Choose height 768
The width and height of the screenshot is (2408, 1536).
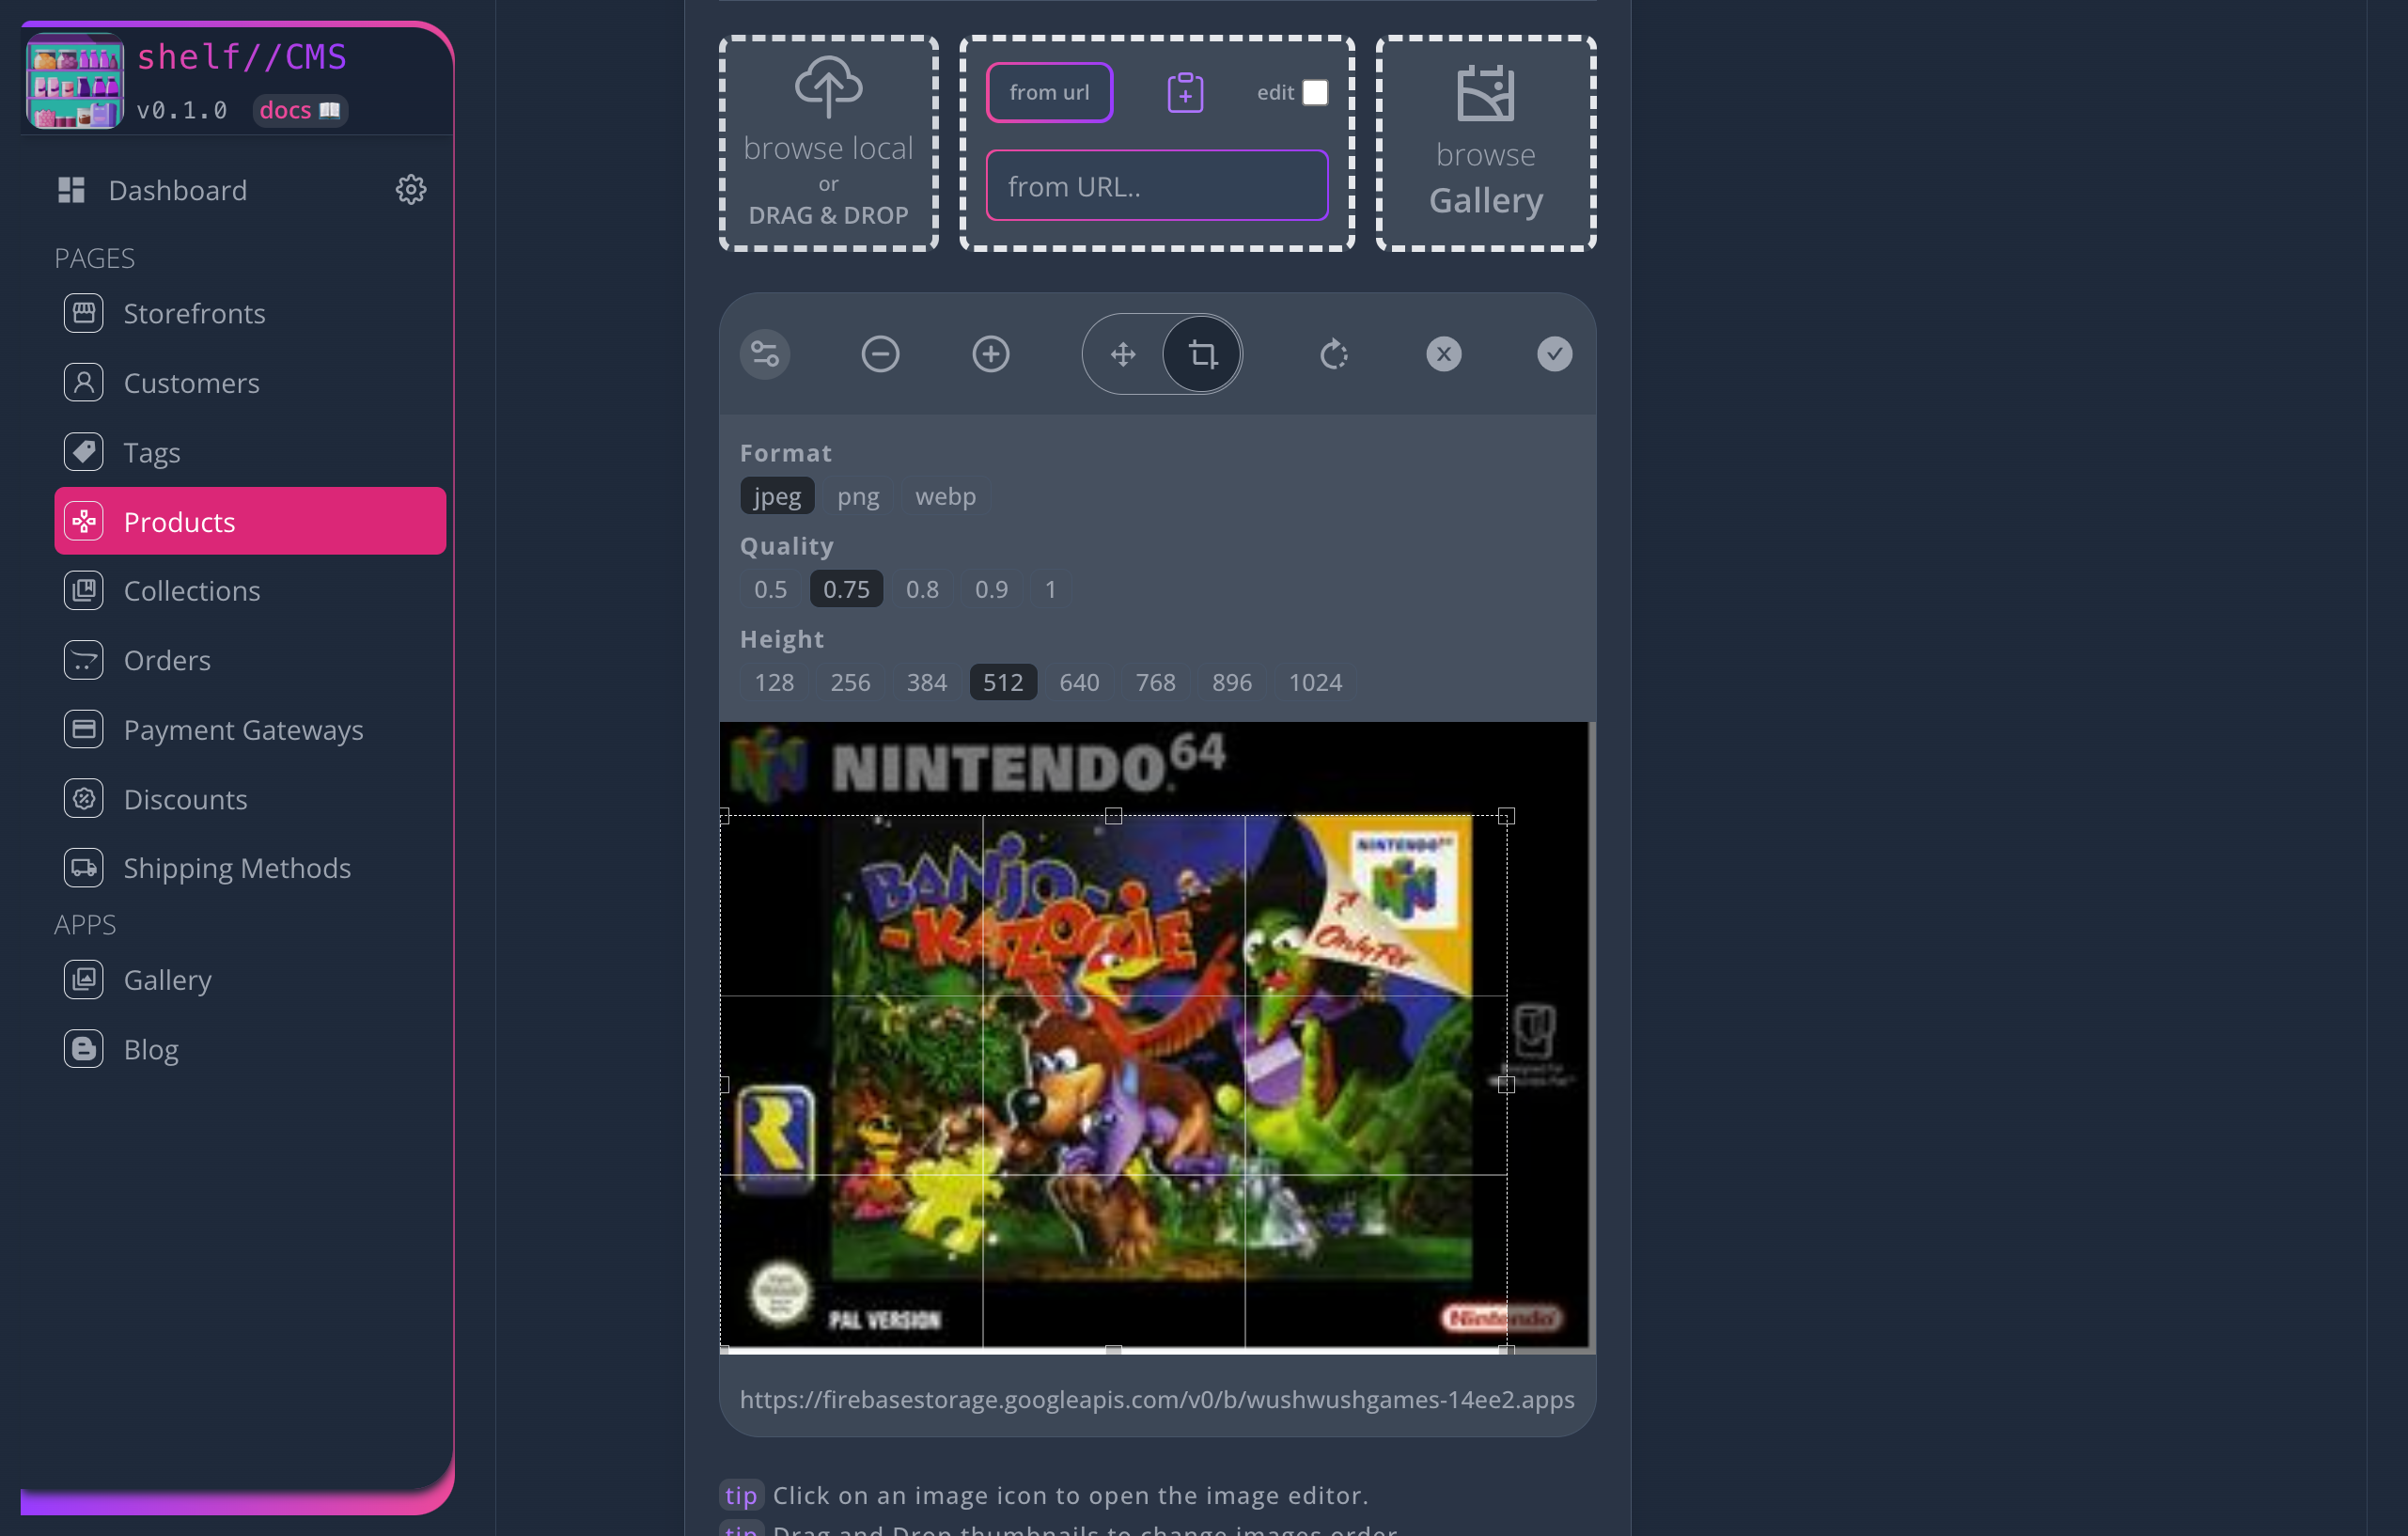coord(1155,682)
